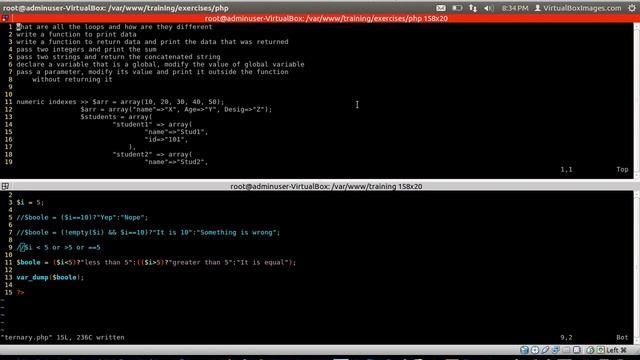The image size is (640, 360).
Task: Click the 'Bot' scroll indicator in bottom pane
Action: (622, 337)
